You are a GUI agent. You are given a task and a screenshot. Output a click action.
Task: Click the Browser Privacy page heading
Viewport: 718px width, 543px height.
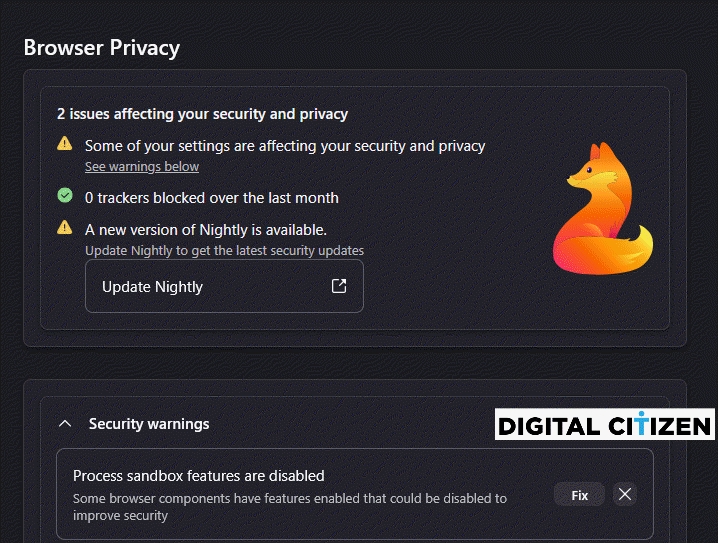coord(102,48)
